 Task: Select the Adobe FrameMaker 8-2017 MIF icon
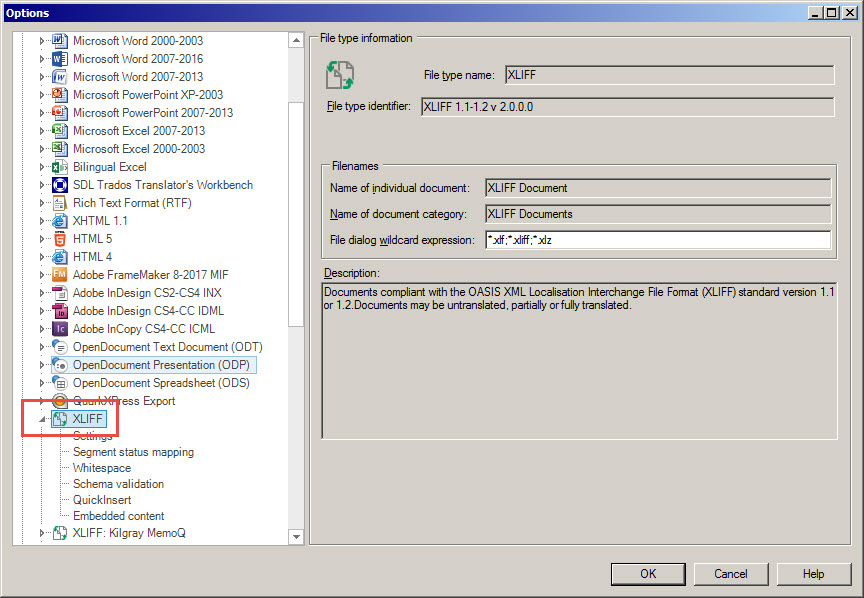(x=60, y=275)
